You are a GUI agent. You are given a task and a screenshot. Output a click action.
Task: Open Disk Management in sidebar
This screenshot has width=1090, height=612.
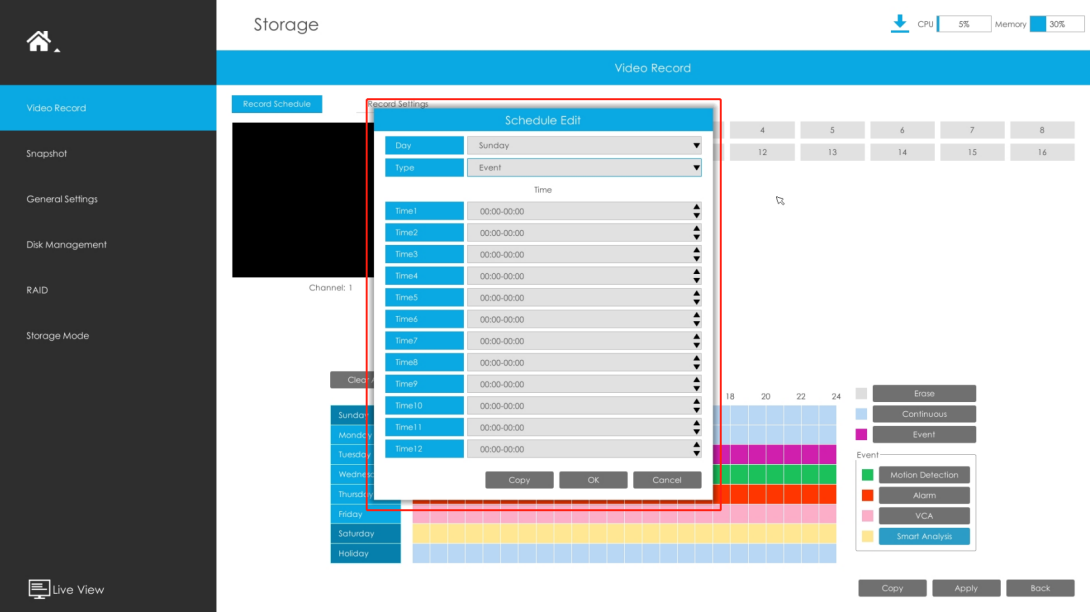tap(67, 245)
